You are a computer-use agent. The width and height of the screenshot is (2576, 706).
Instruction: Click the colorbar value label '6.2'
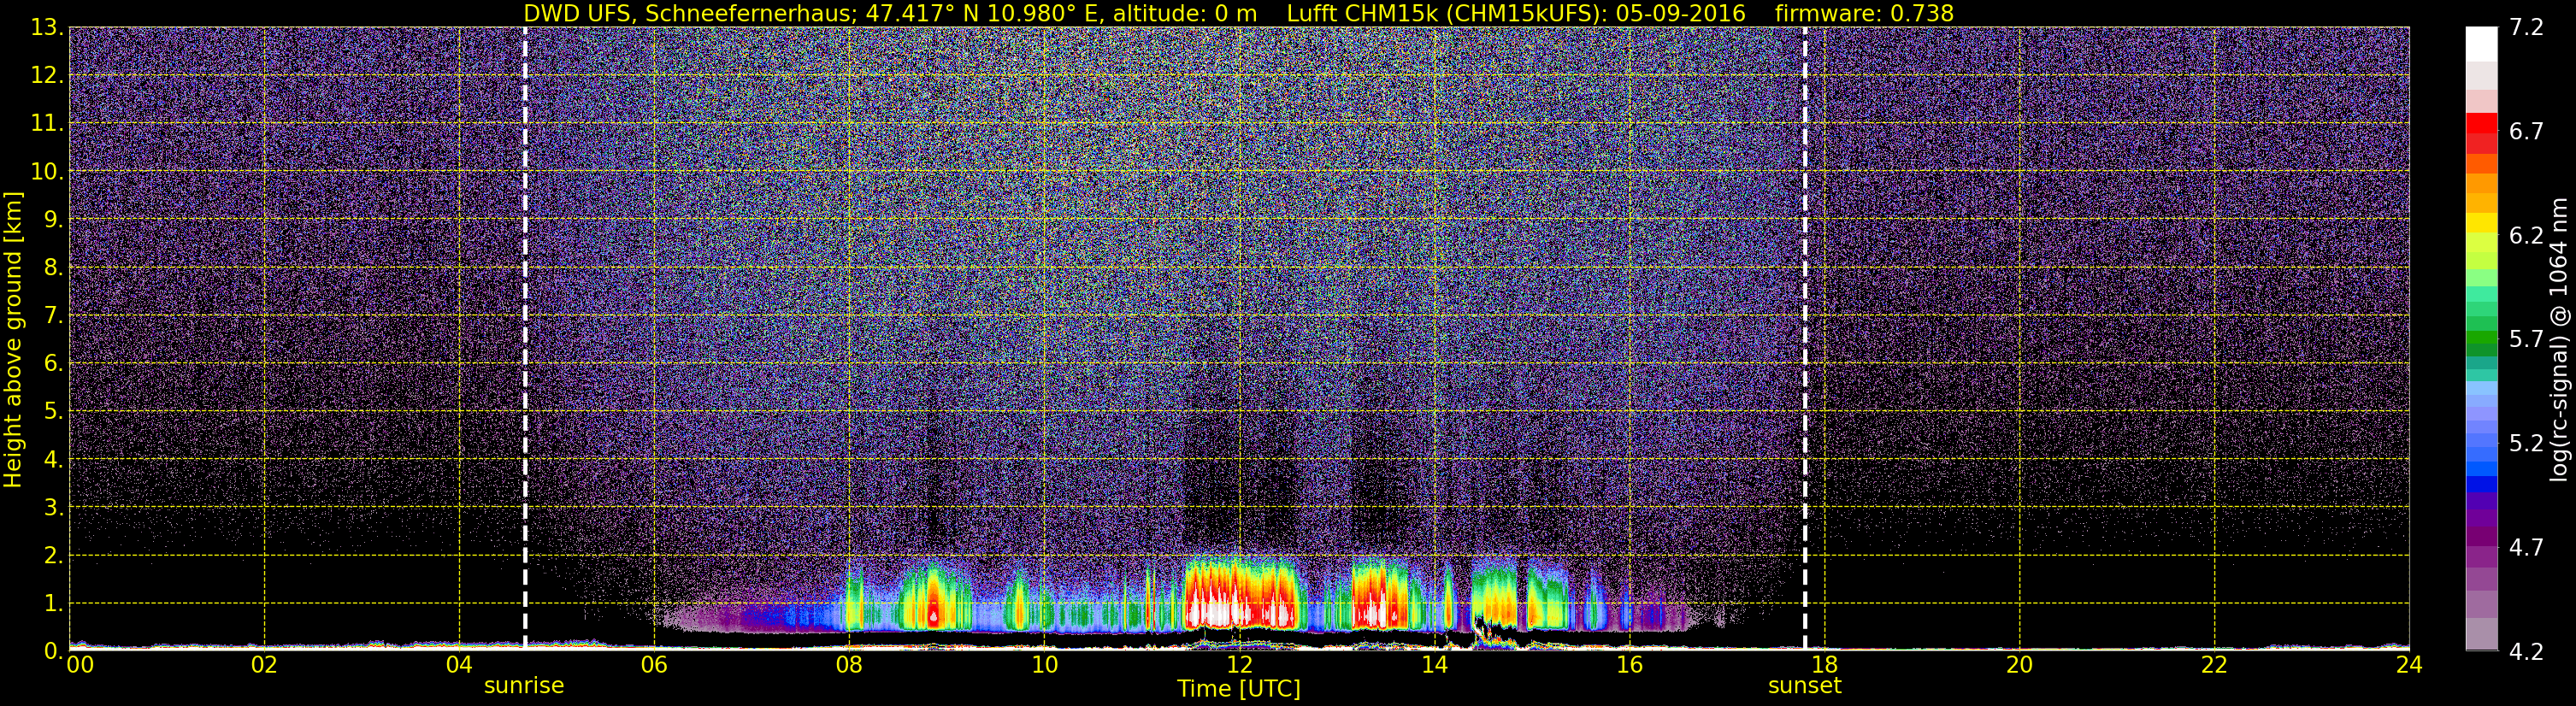pyautogui.click(x=2526, y=236)
